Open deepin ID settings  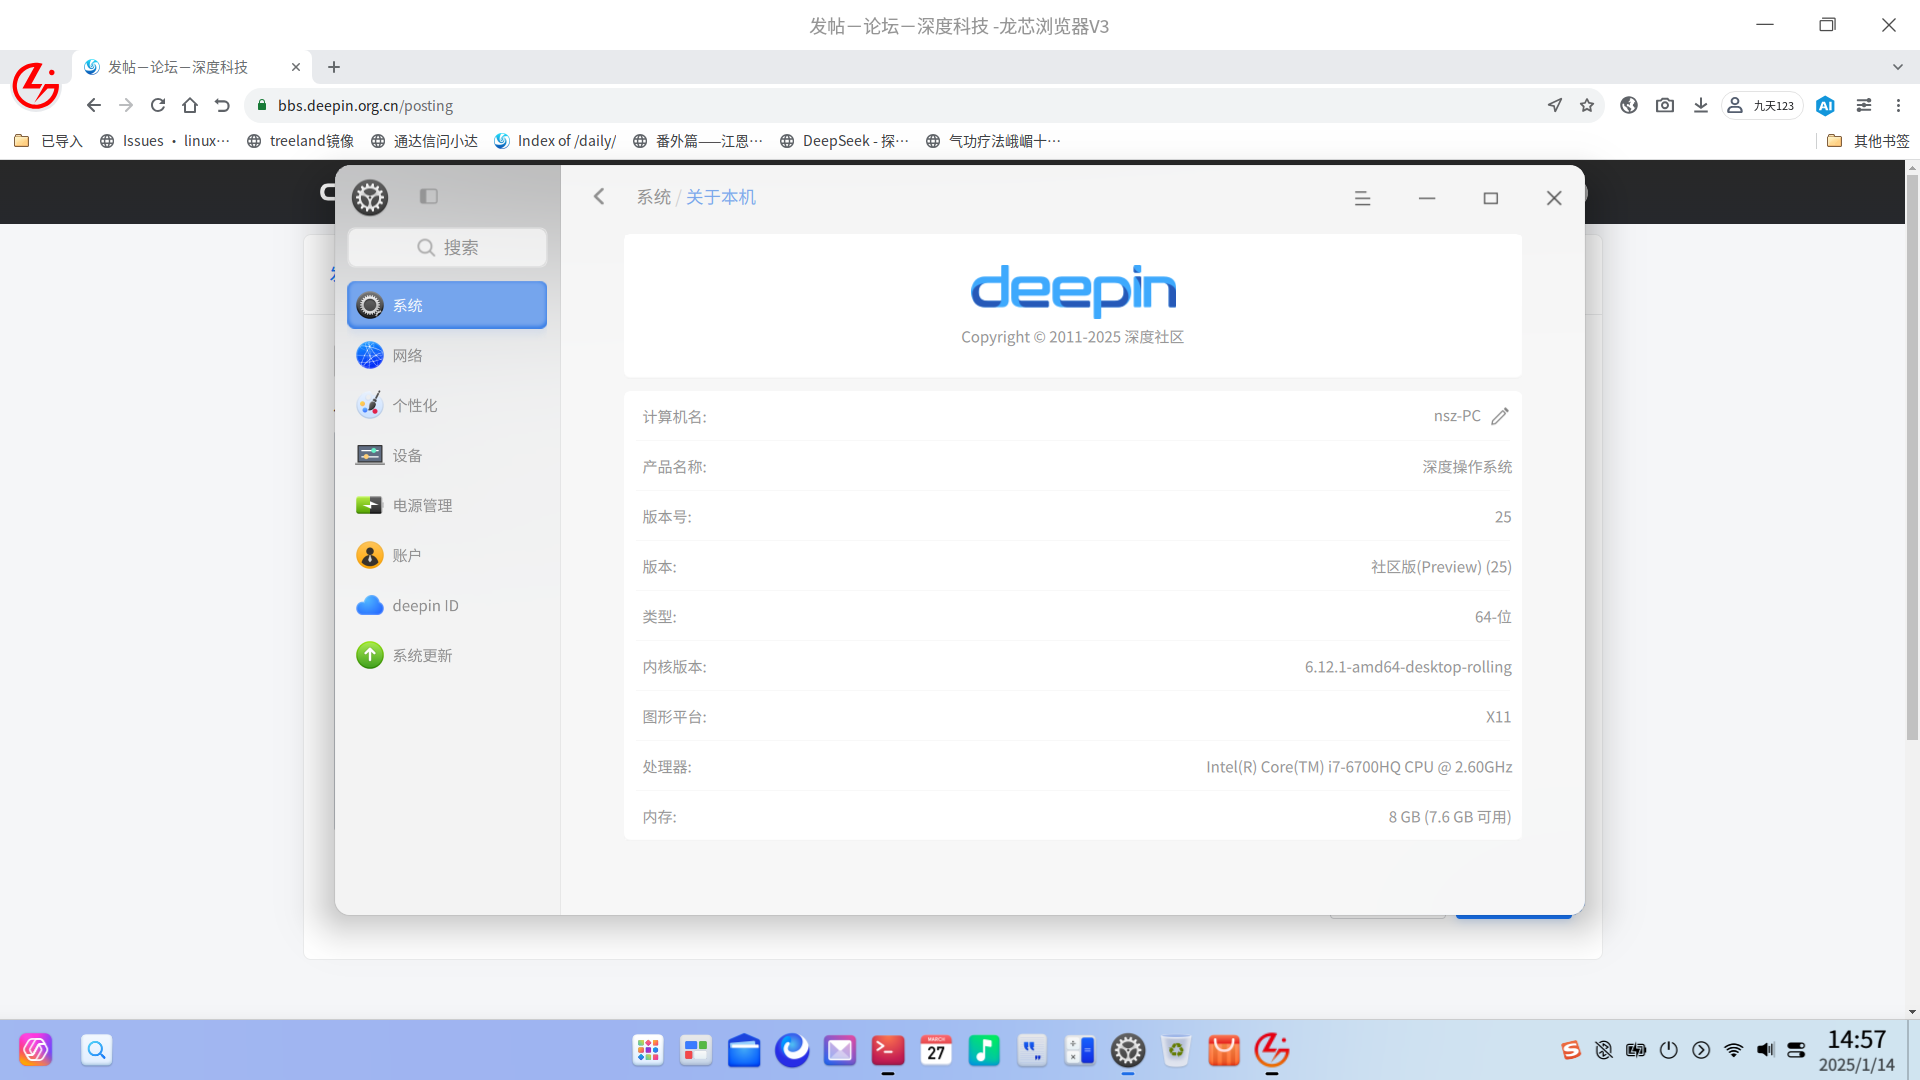pyautogui.click(x=447, y=605)
